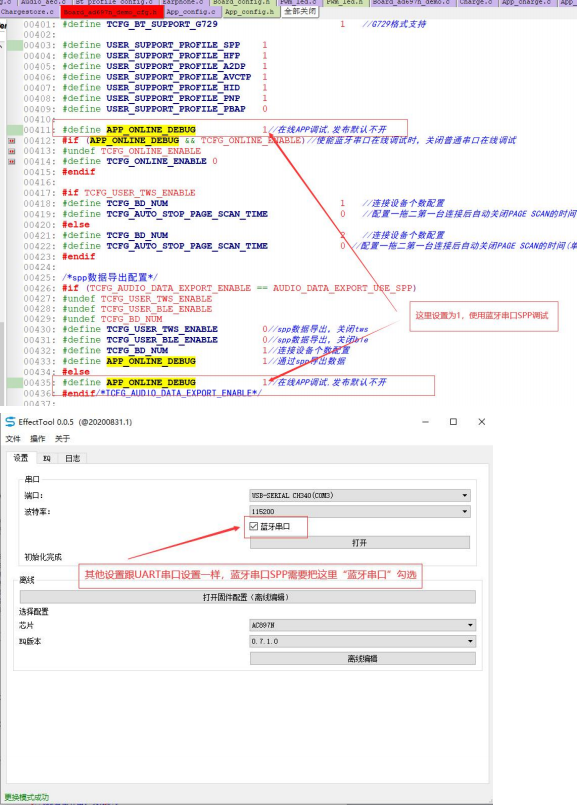Switch to the EQ tab
The height and width of the screenshot is (805, 577).
pyautogui.click(x=47, y=458)
